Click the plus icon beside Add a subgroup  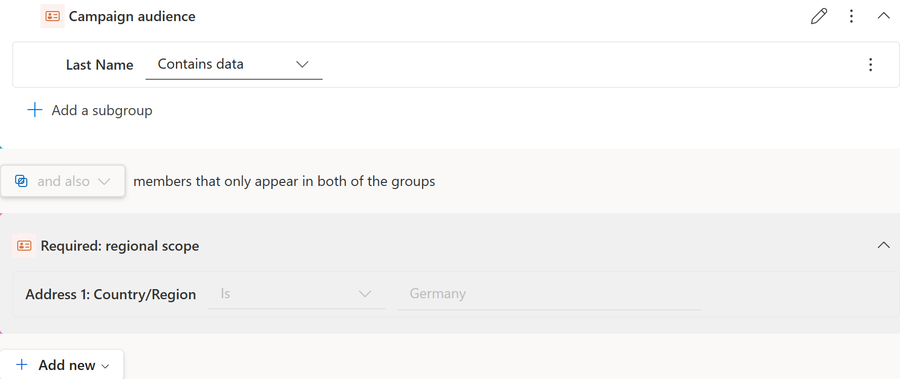35,110
